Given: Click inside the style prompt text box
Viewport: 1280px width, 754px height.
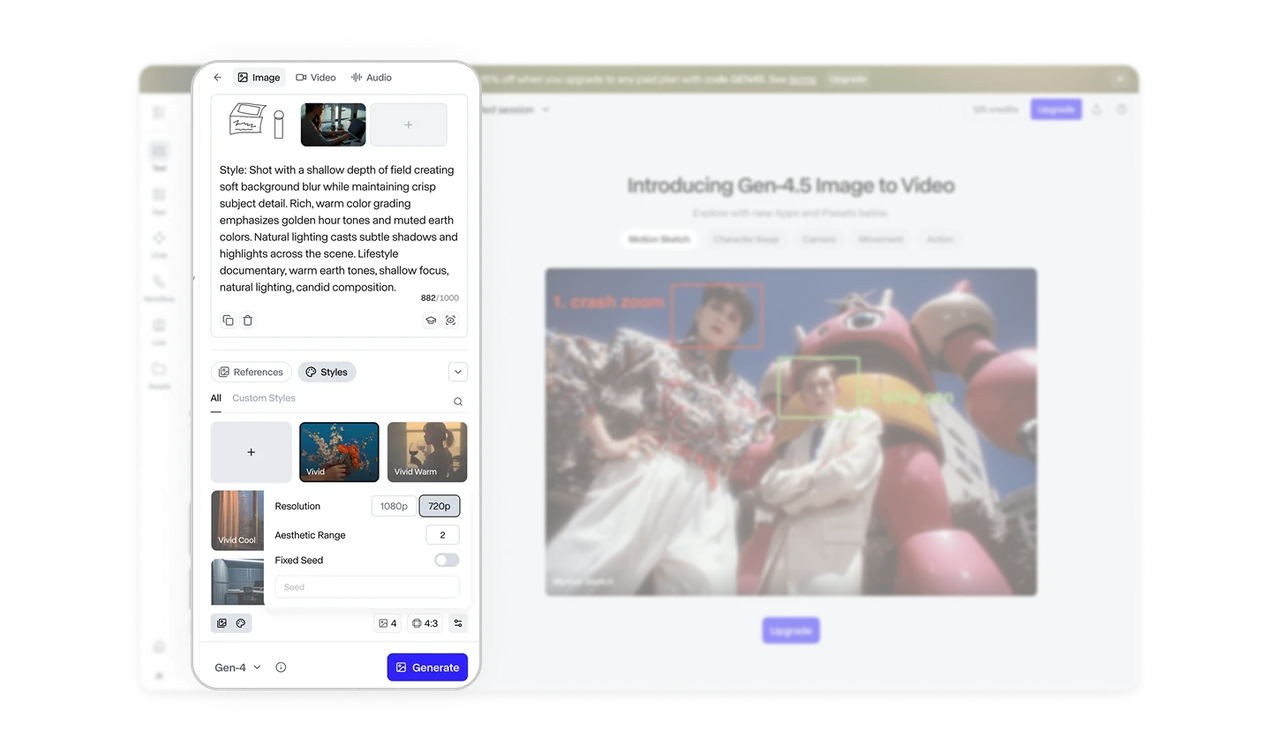Looking at the screenshot, I should (x=339, y=228).
